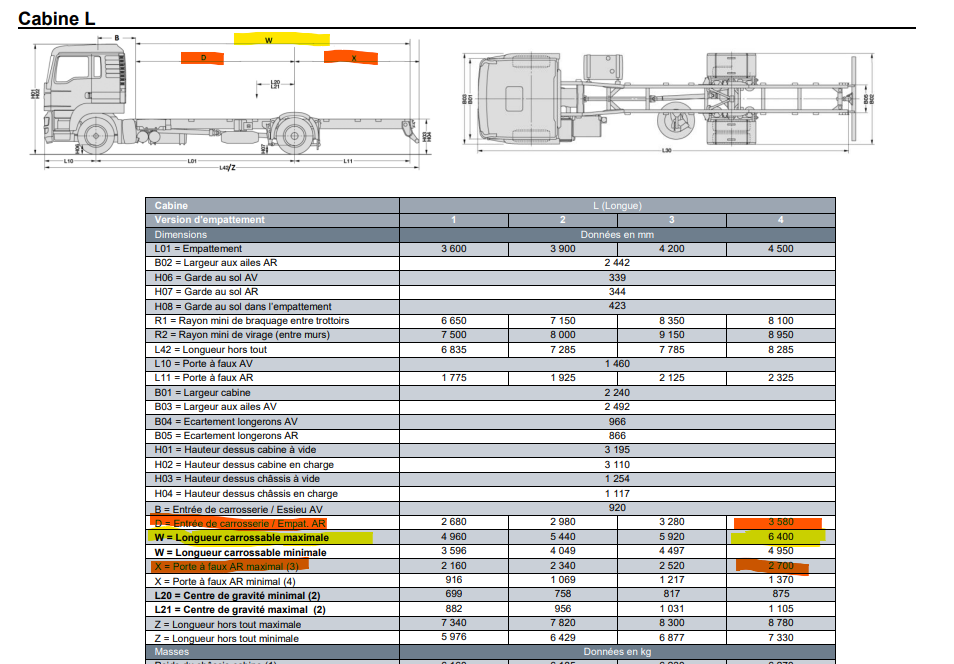Click the yellow highlighted value 6 400
Screen dimensions: 954x664
[x=780, y=537]
